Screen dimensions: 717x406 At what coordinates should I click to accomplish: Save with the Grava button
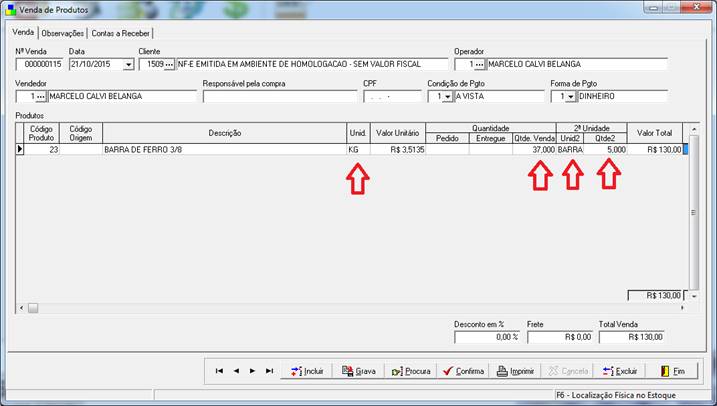pyautogui.click(x=358, y=371)
